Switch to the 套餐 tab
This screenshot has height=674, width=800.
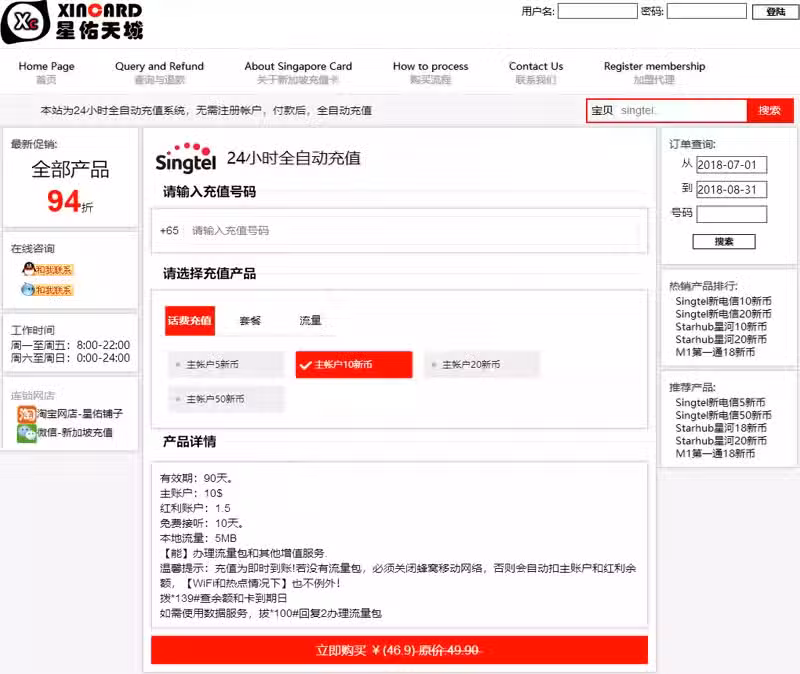[250, 320]
